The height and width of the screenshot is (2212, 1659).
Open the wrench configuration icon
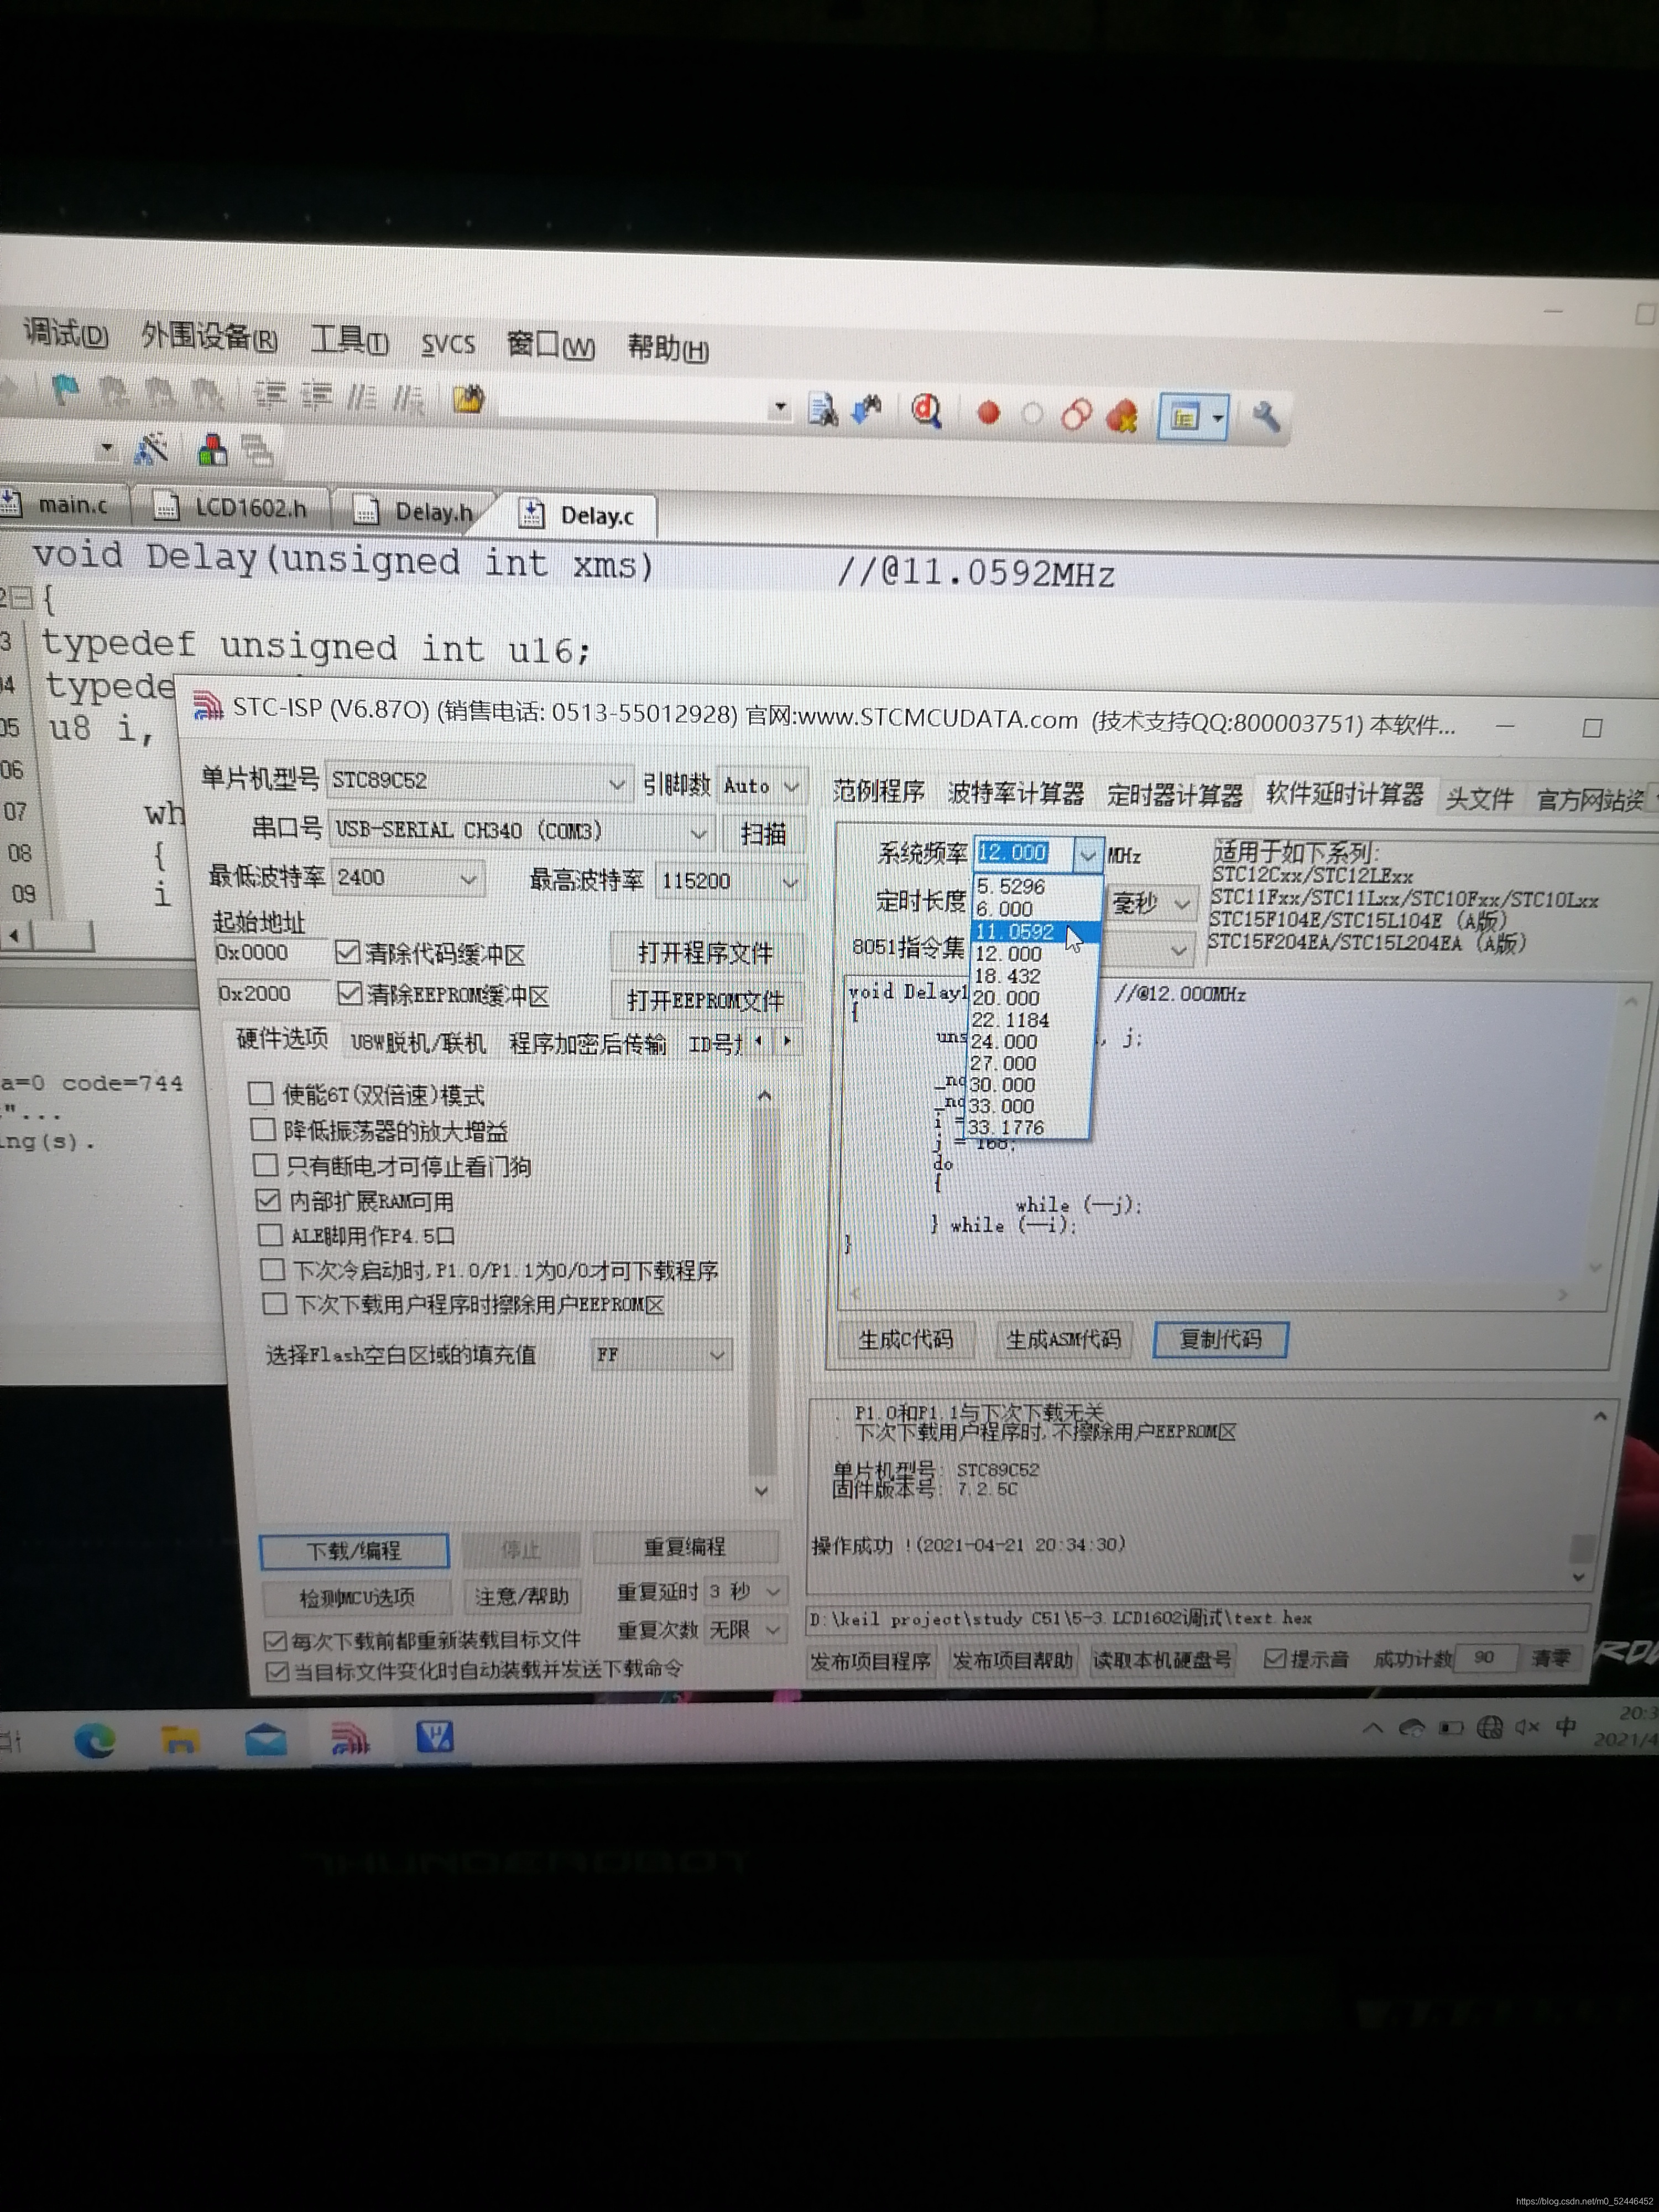(x=1266, y=417)
